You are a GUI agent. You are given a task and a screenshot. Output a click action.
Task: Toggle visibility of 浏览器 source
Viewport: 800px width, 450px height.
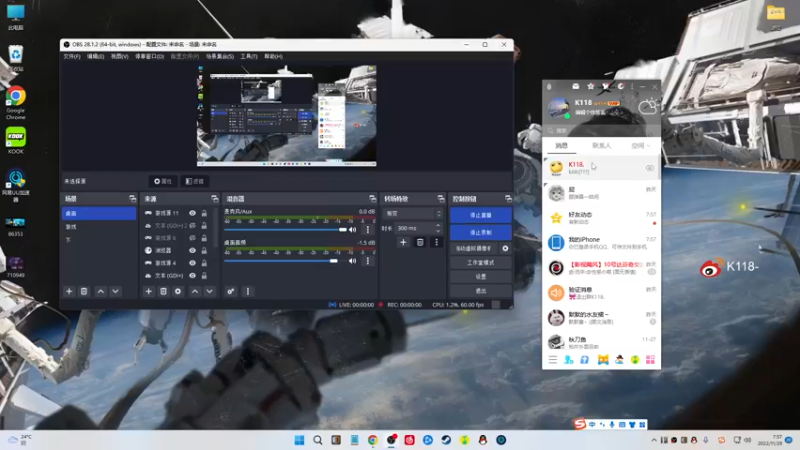(192, 251)
